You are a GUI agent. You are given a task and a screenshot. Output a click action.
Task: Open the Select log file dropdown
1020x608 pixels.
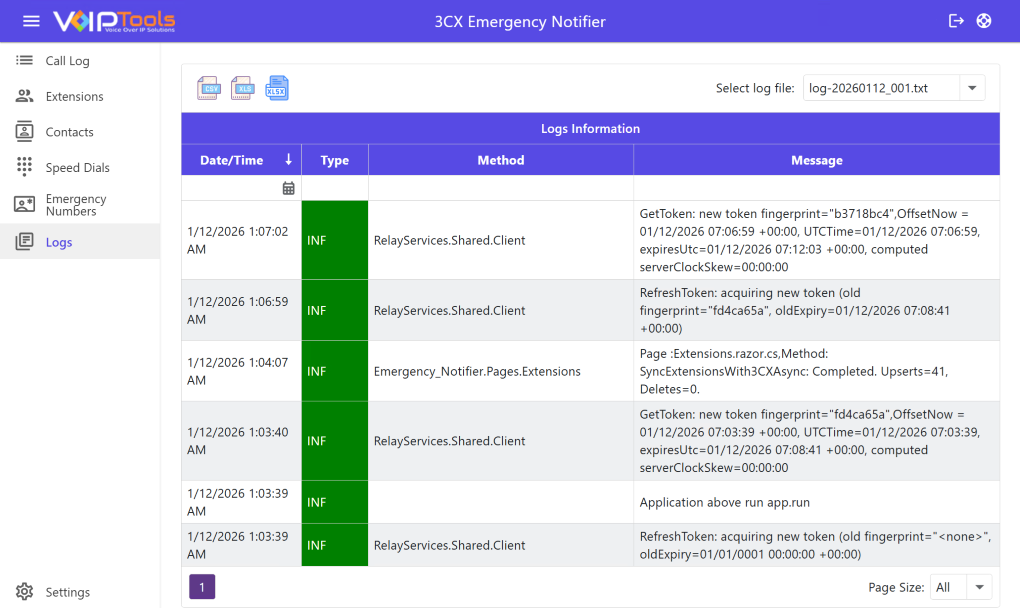(x=972, y=88)
